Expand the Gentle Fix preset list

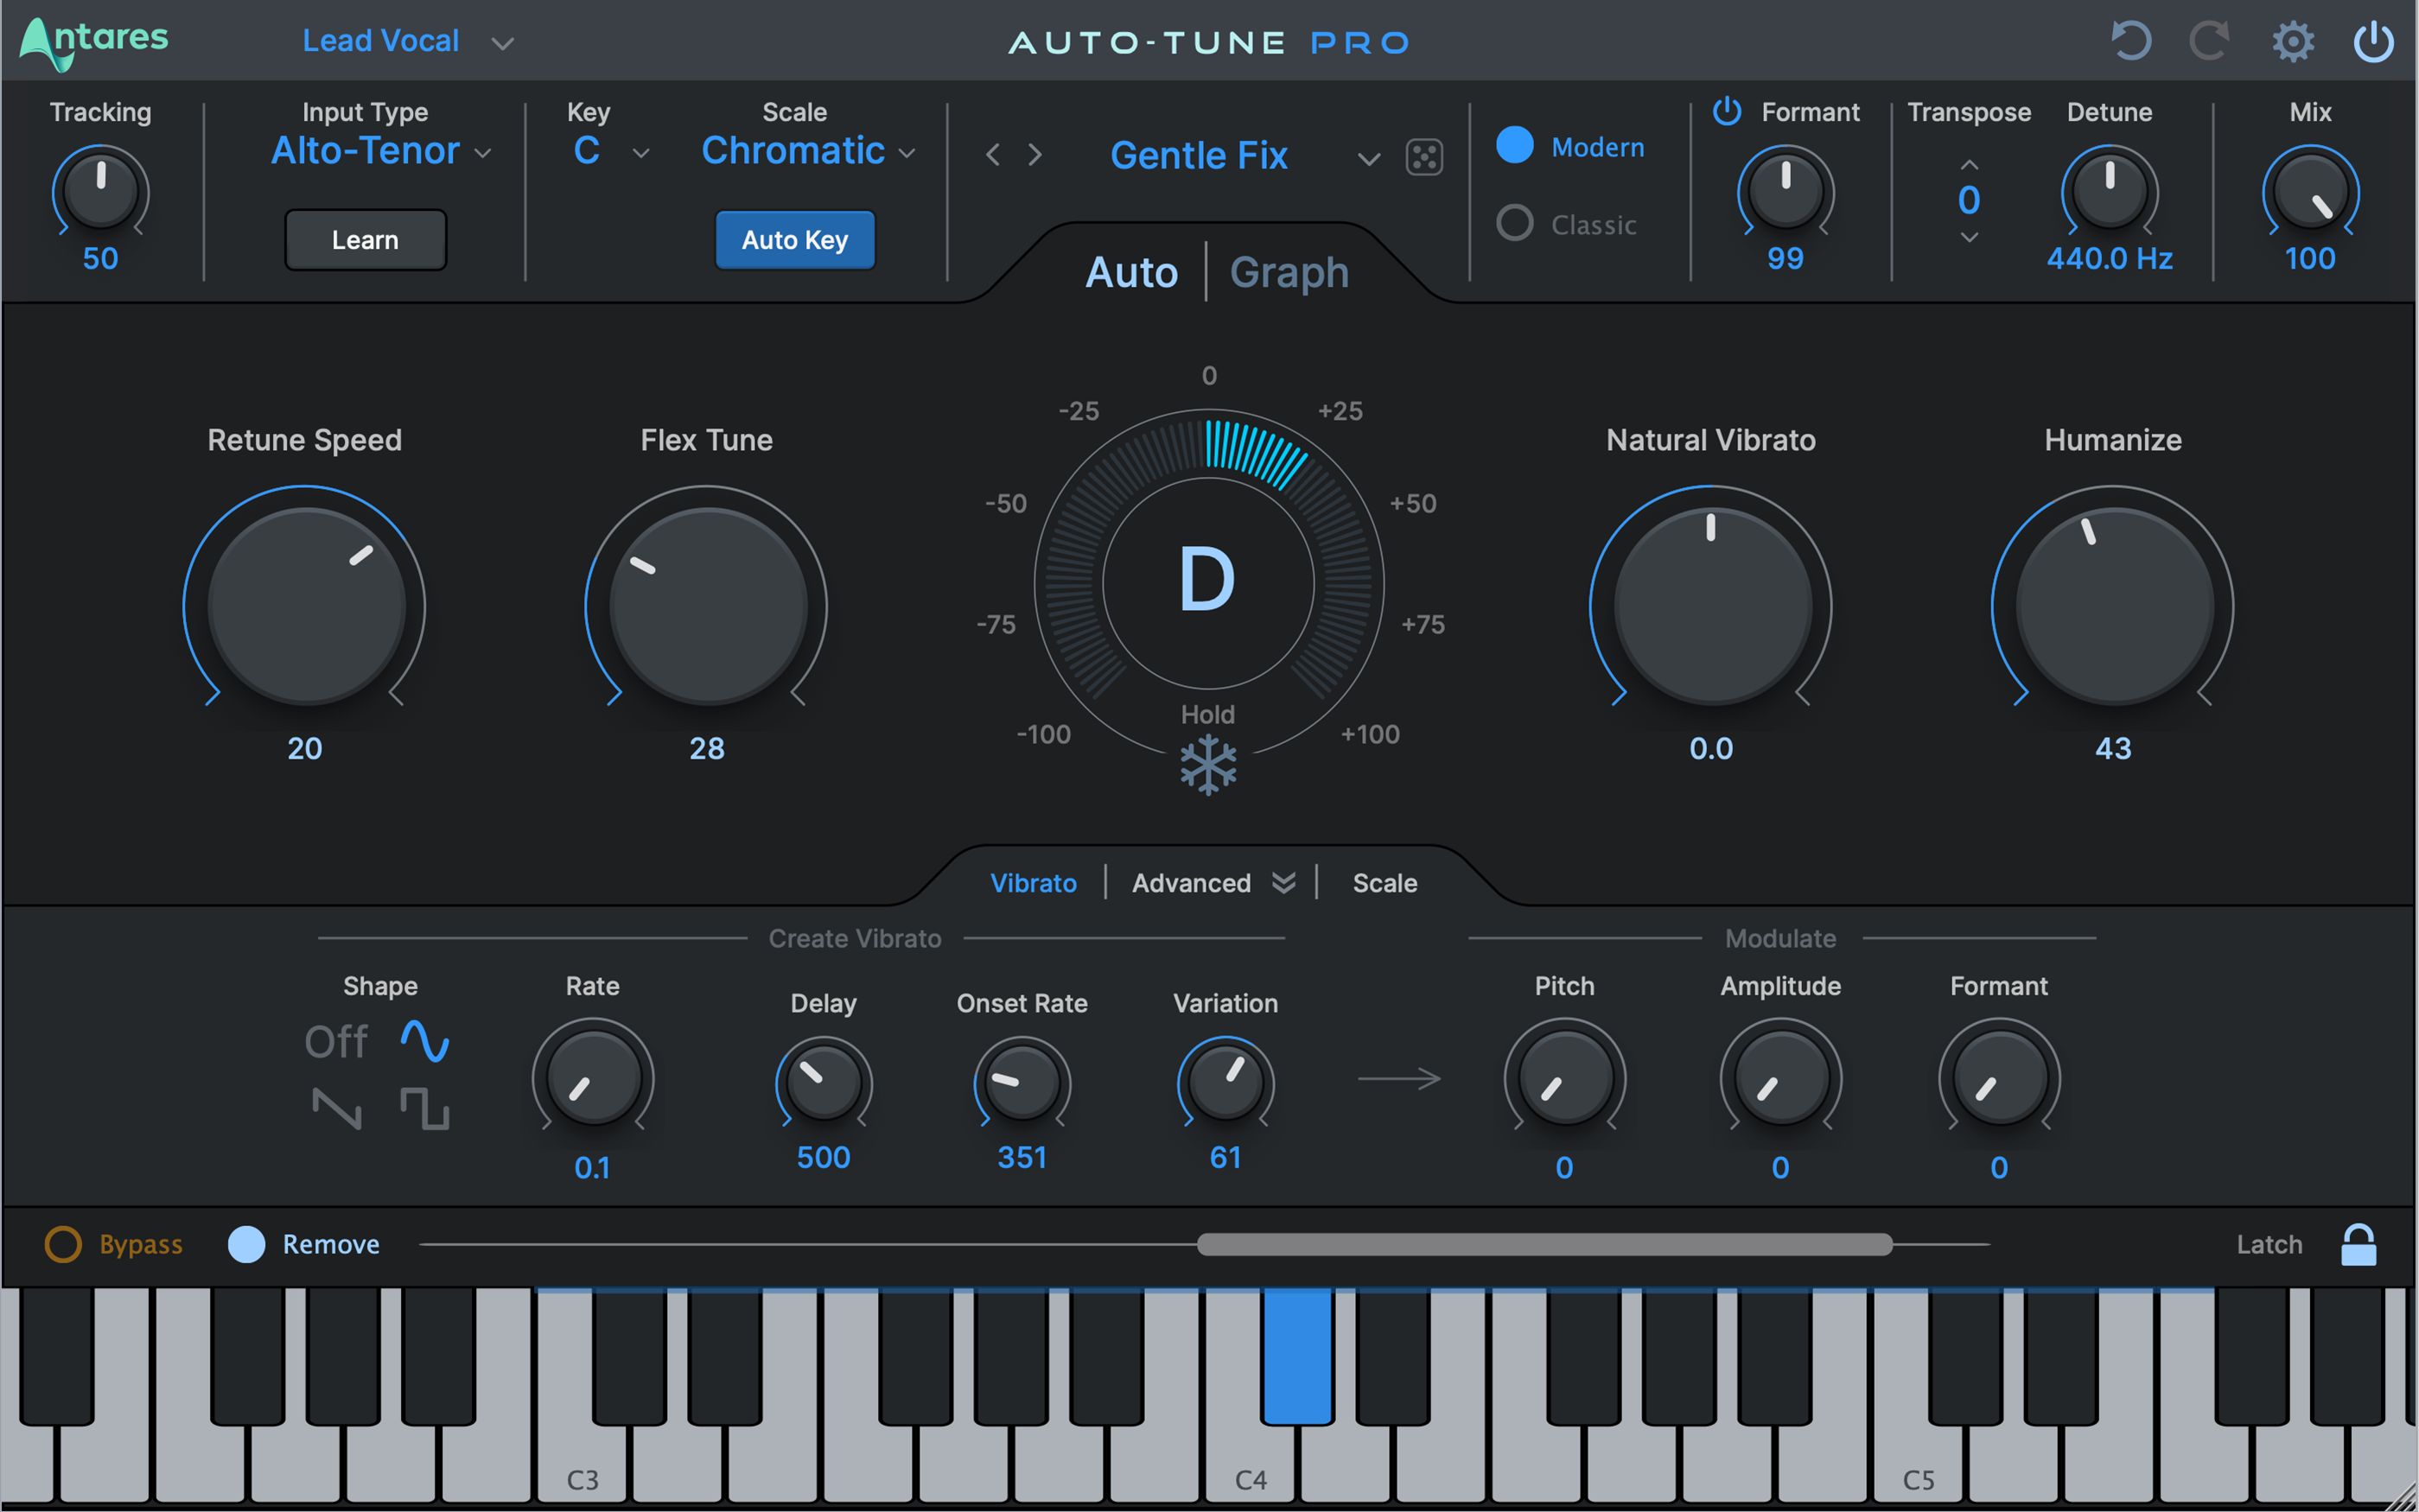(1368, 158)
